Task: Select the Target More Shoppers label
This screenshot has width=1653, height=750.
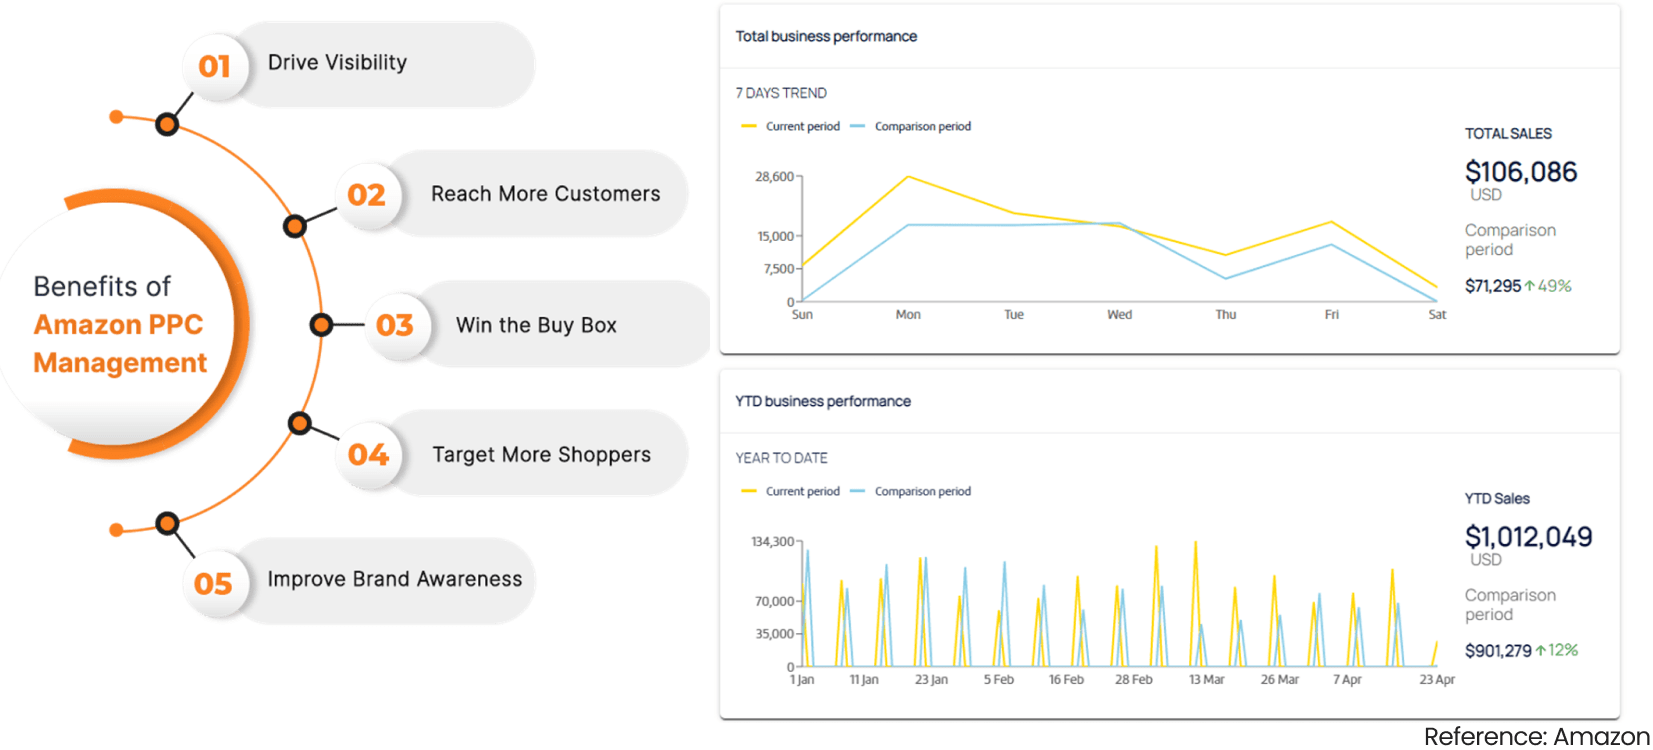Action: click(x=541, y=455)
